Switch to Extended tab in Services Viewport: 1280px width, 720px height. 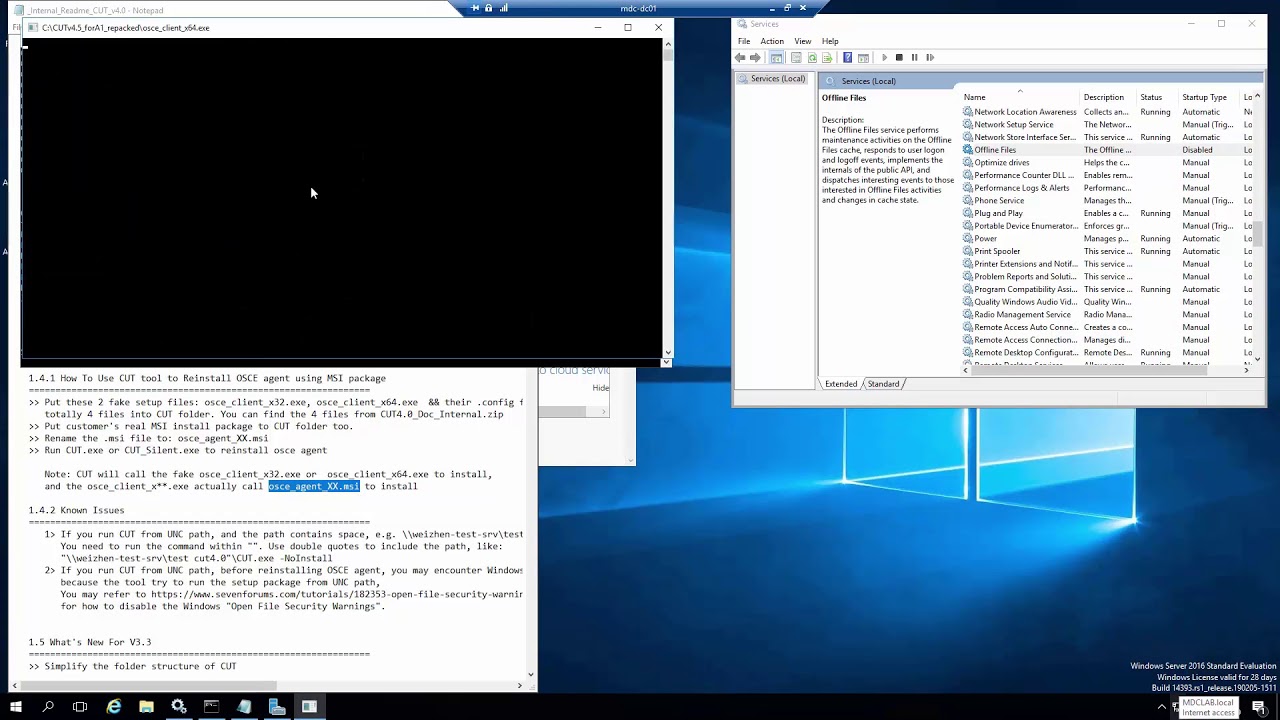[841, 384]
